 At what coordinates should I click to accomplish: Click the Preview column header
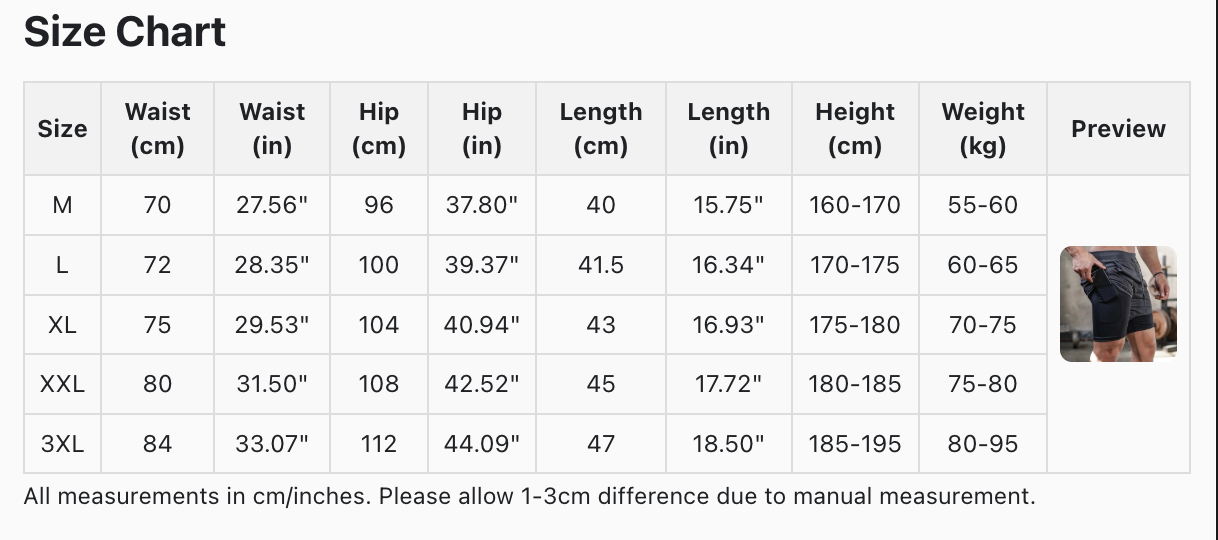click(x=1118, y=129)
